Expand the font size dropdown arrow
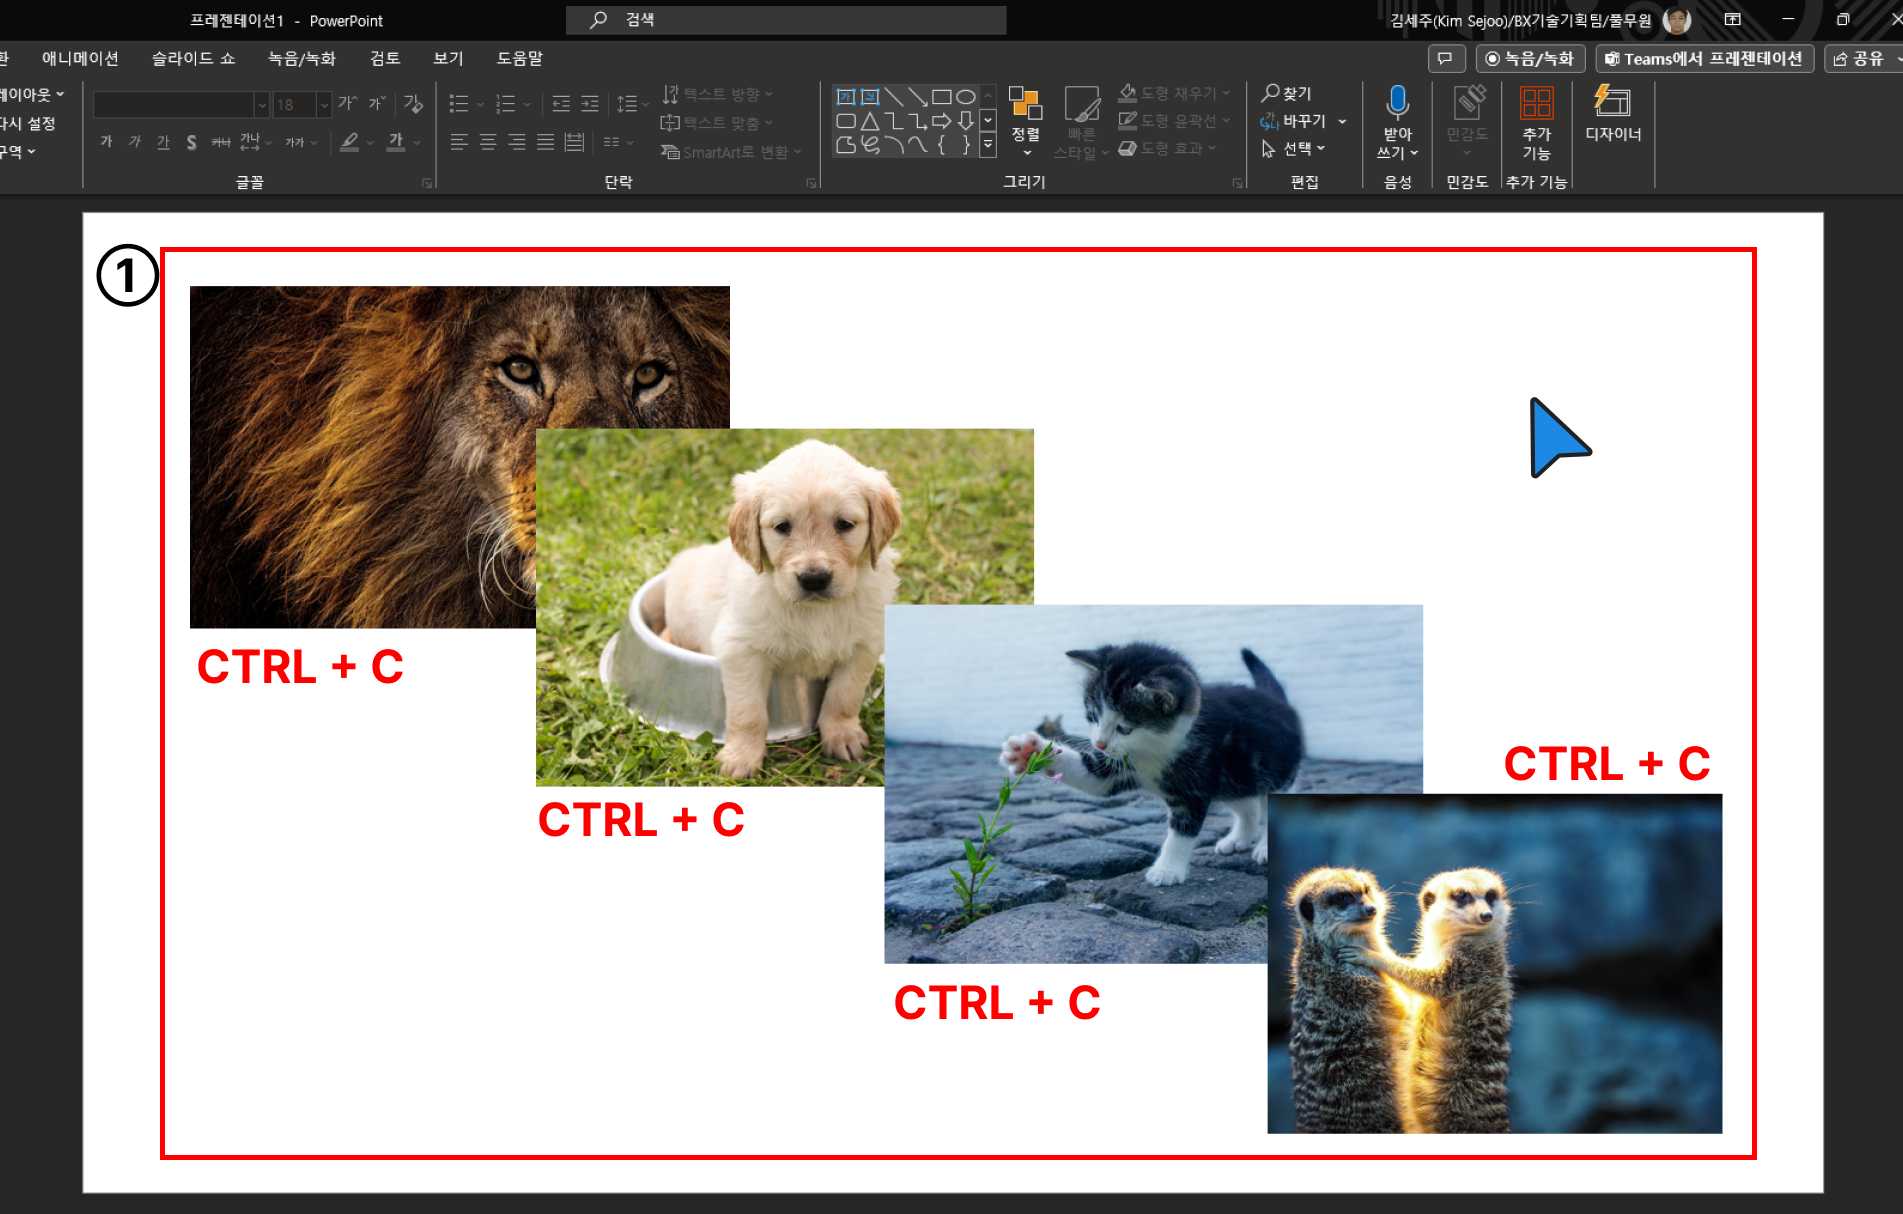Viewport: 1903px width, 1214px height. pyautogui.click(x=324, y=104)
